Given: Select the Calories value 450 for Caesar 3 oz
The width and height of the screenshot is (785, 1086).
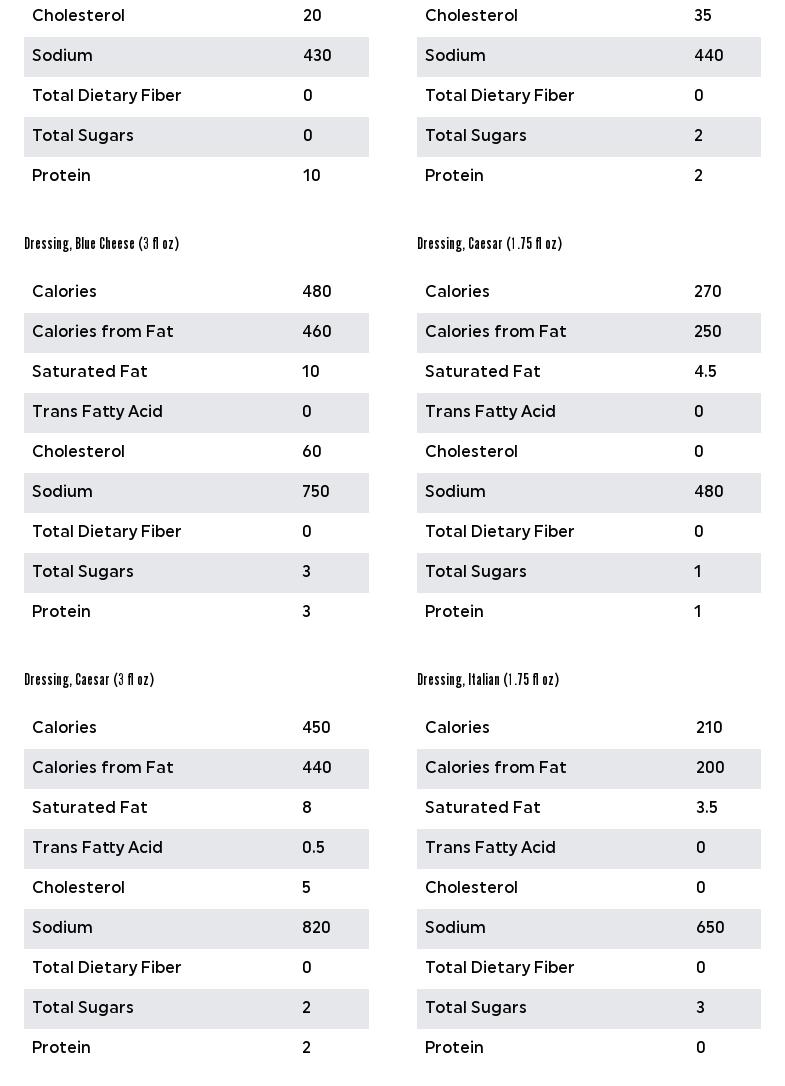Looking at the screenshot, I should (x=316, y=728).
